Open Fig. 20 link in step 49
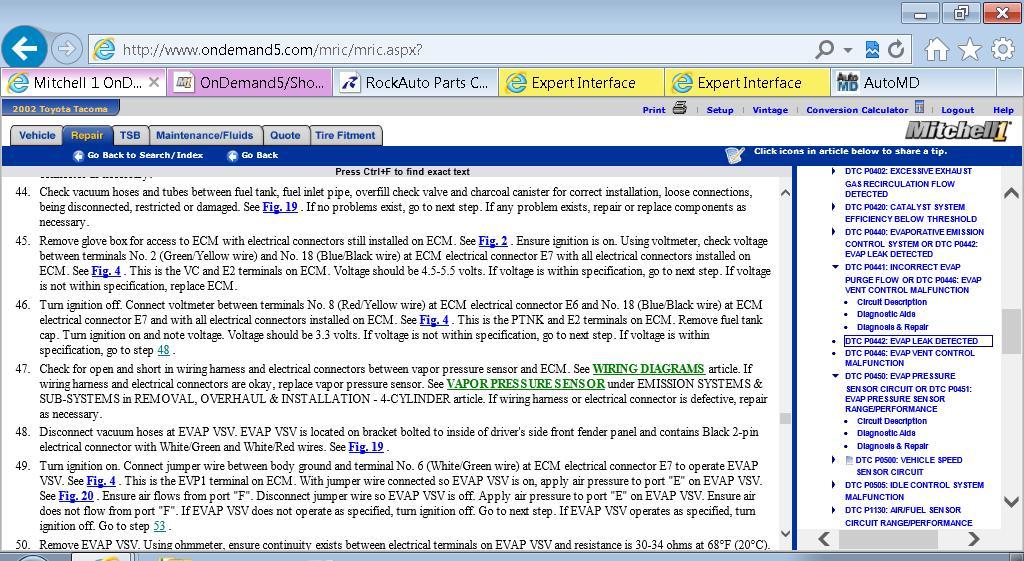 point(76,496)
